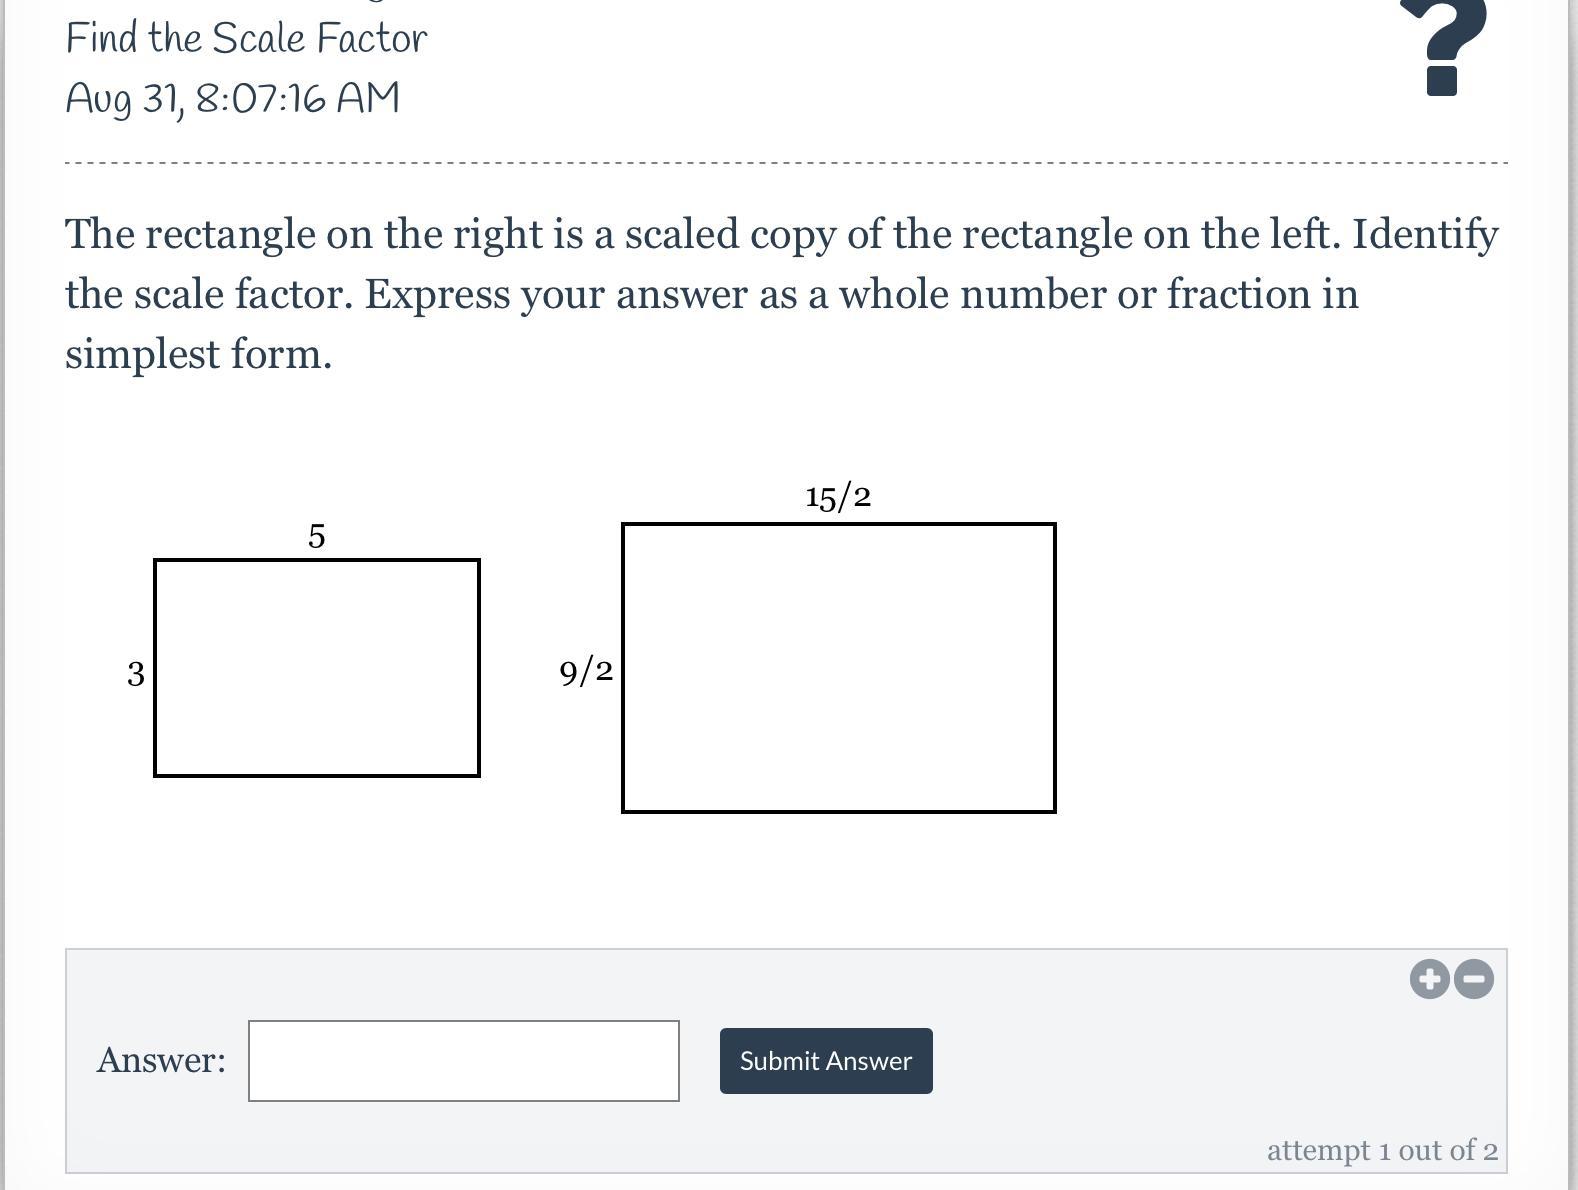Click the attempt 1 out of 2 text
Viewport: 1578px width, 1190px height.
(x=1382, y=1150)
